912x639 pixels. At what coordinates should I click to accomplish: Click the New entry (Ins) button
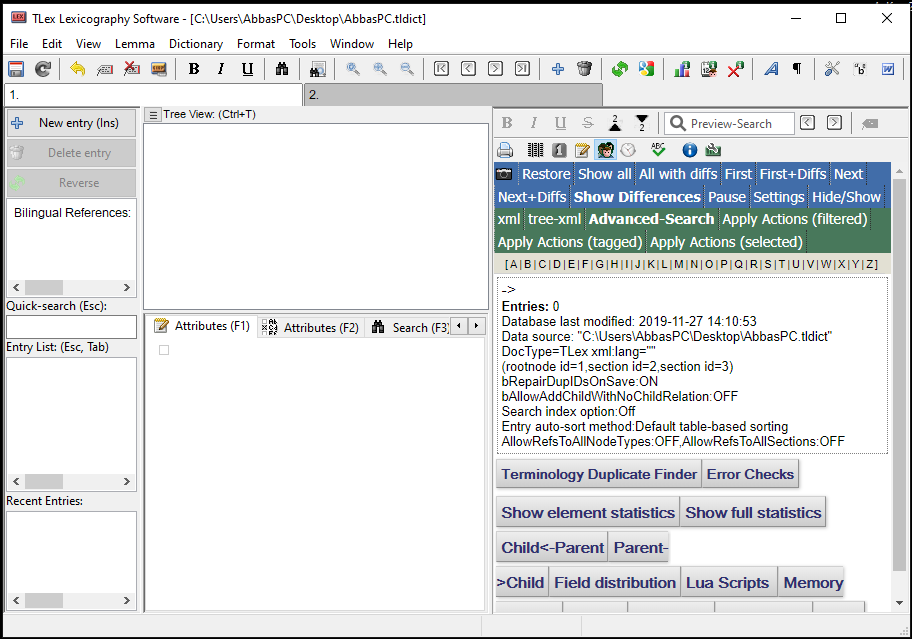(72, 123)
